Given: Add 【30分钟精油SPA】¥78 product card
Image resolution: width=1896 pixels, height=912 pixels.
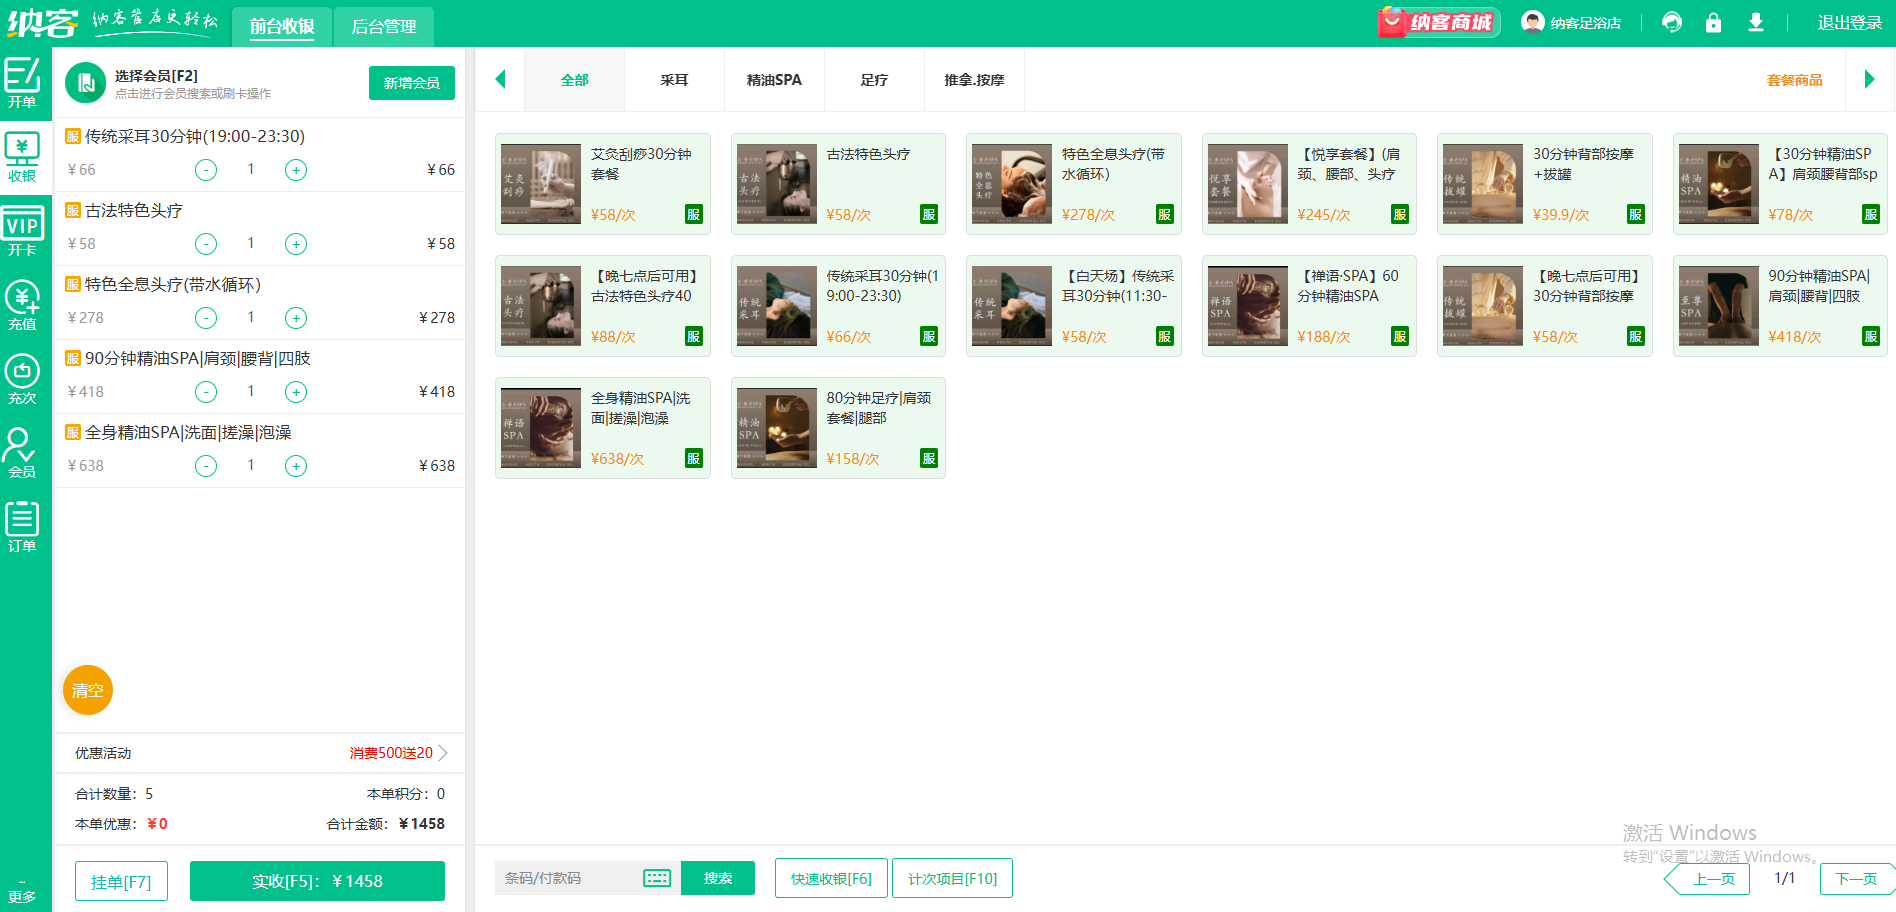Looking at the screenshot, I should click(x=1780, y=184).
